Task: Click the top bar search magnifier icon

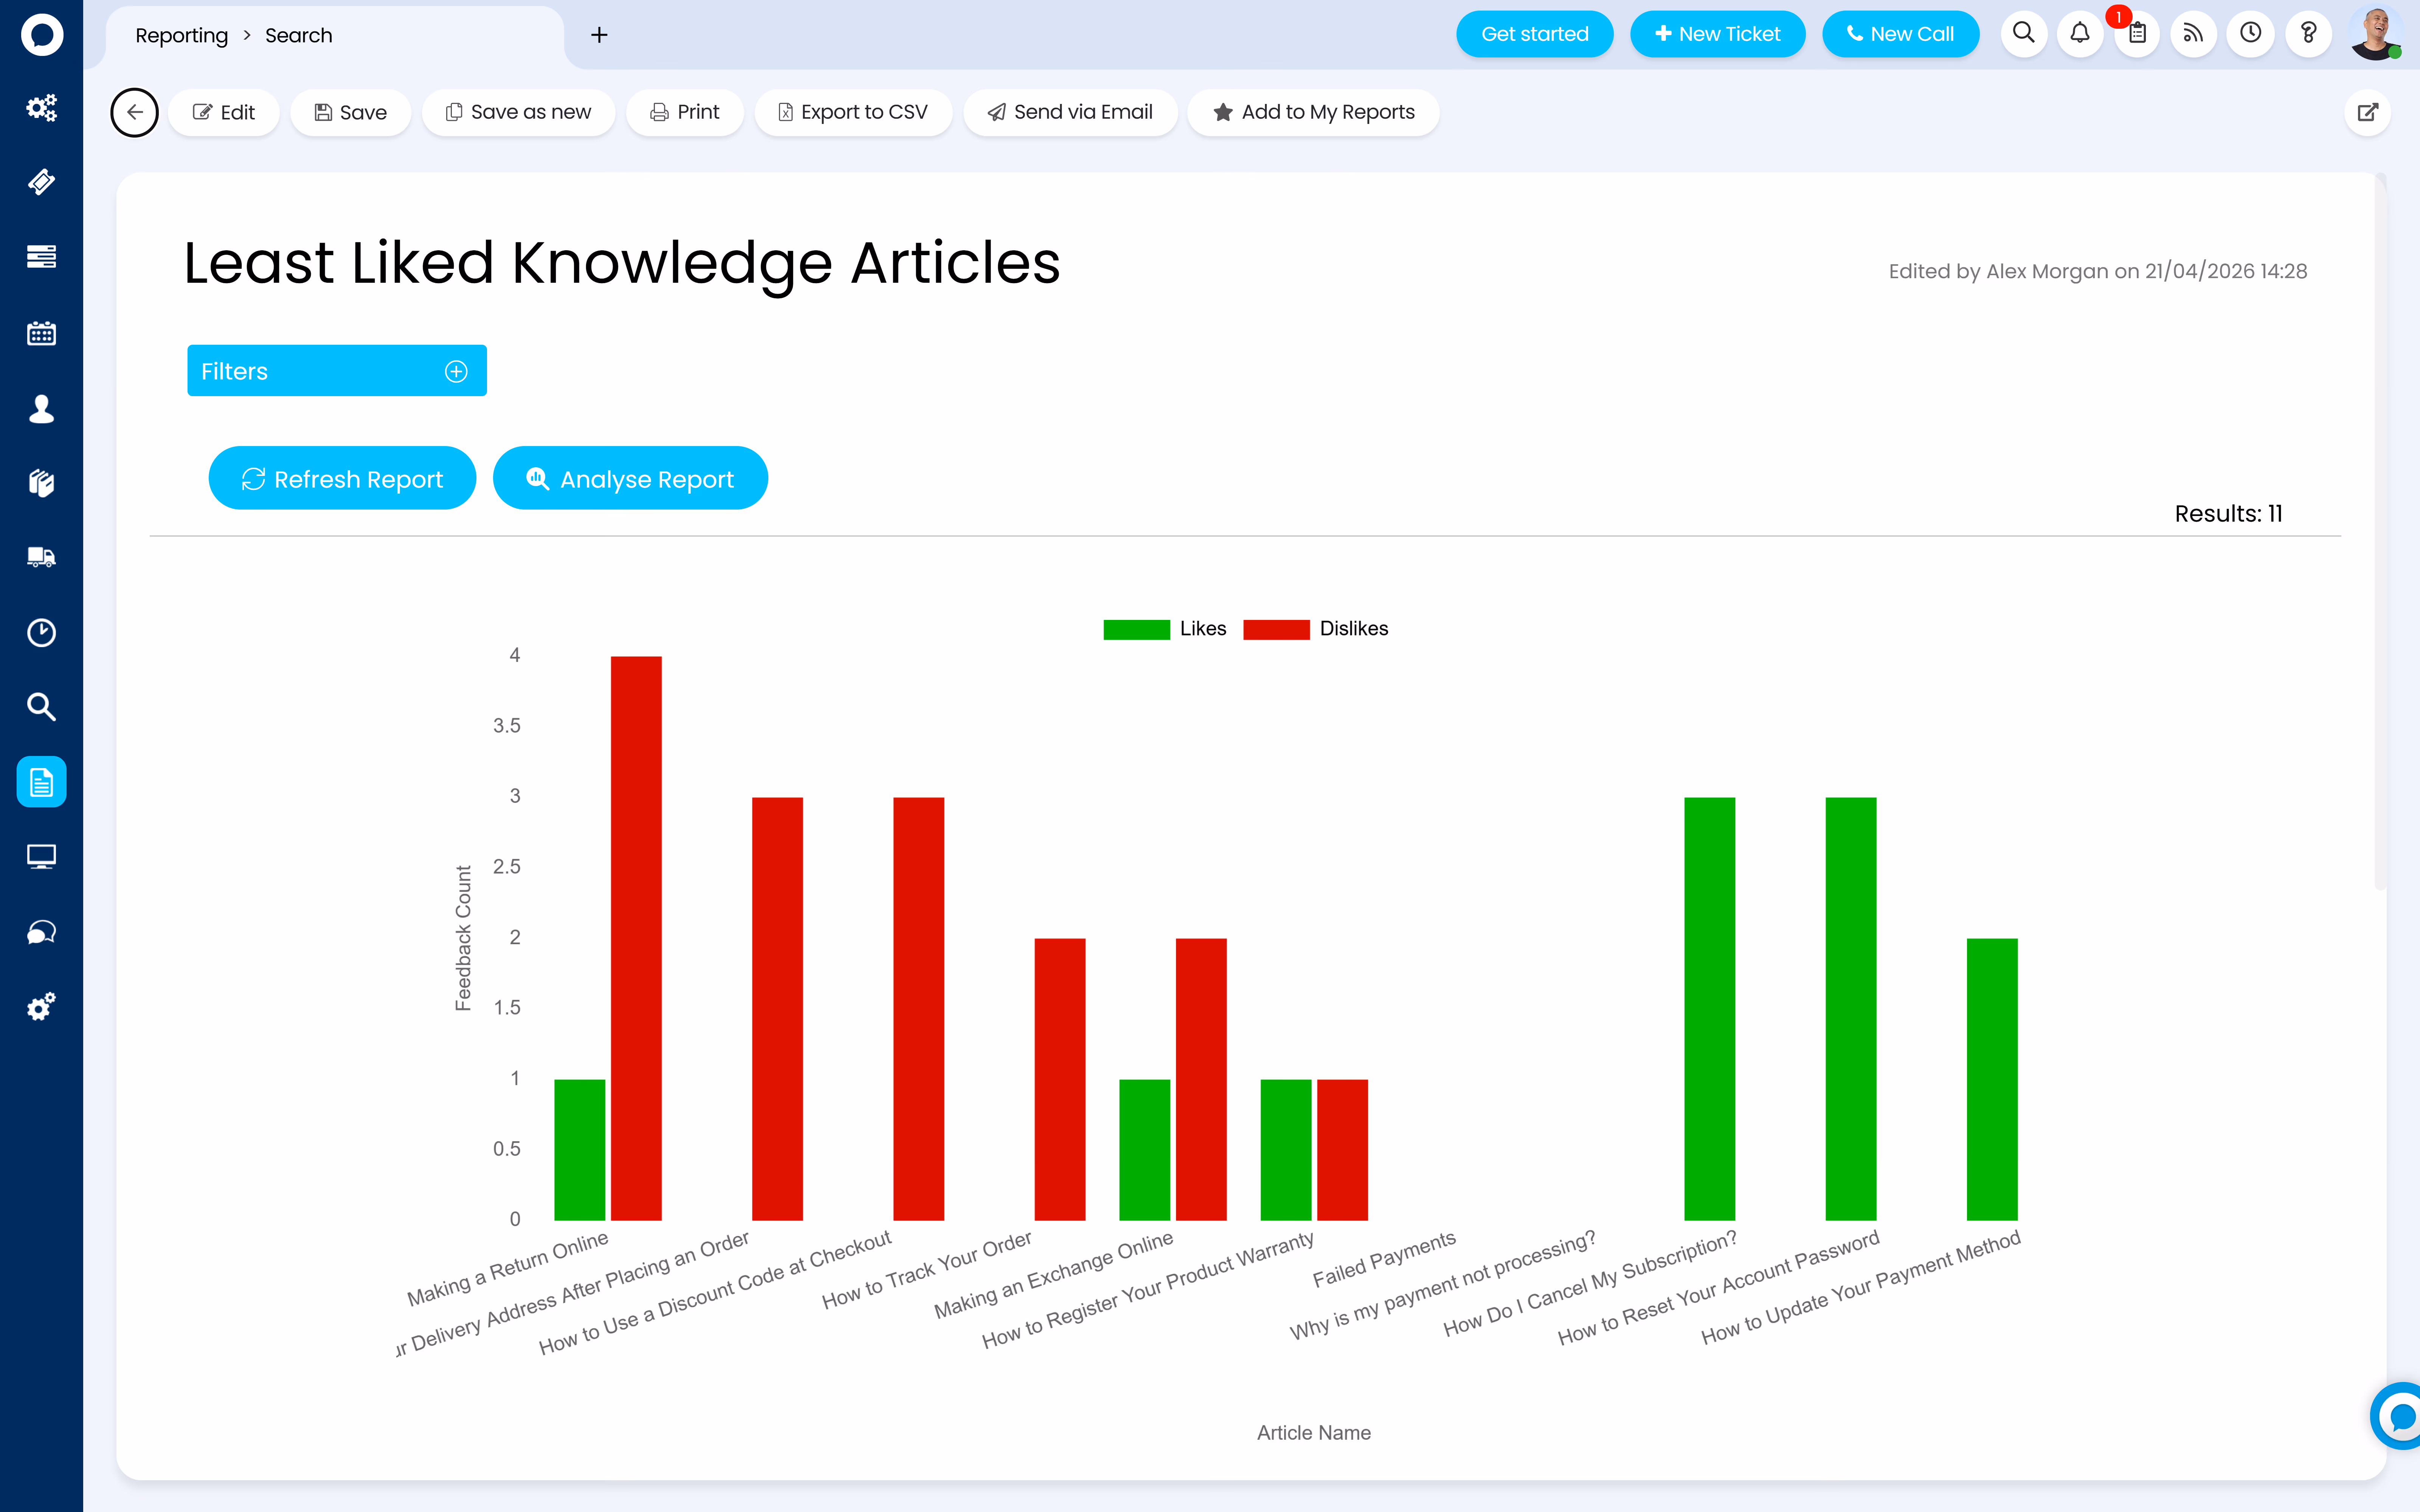Action: [x=2024, y=34]
